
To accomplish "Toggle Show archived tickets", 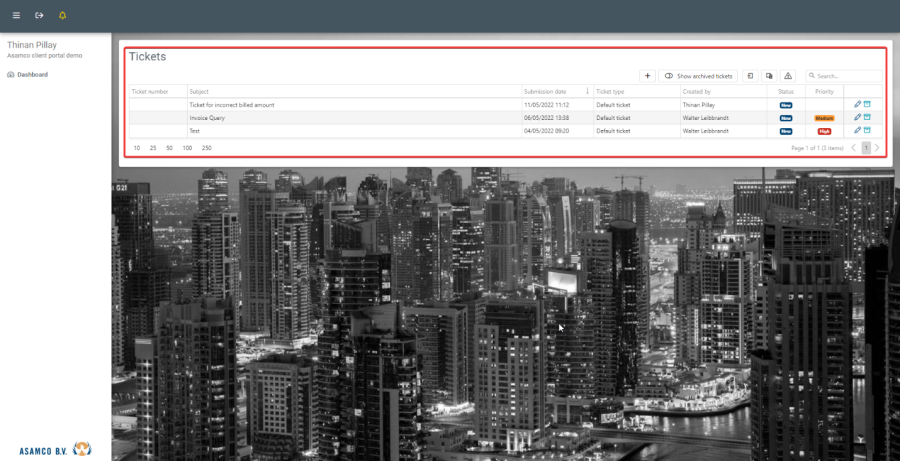I will (x=698, y=76).
